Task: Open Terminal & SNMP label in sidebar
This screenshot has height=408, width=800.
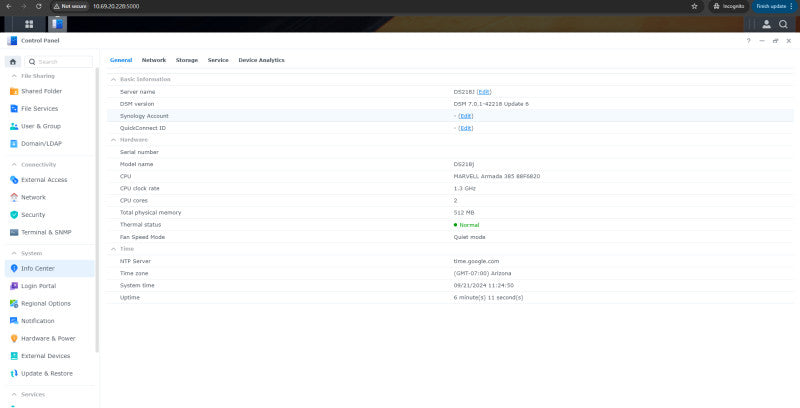Action: point(46,233)
